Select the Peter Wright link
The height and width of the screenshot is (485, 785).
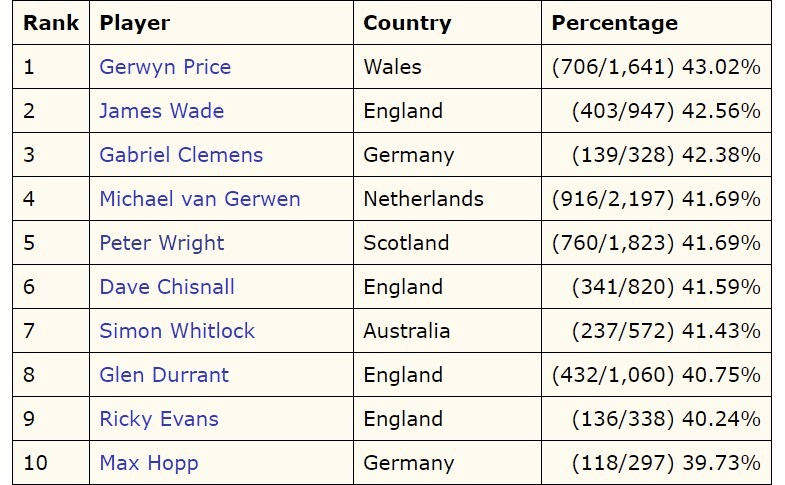click(161, 243)
